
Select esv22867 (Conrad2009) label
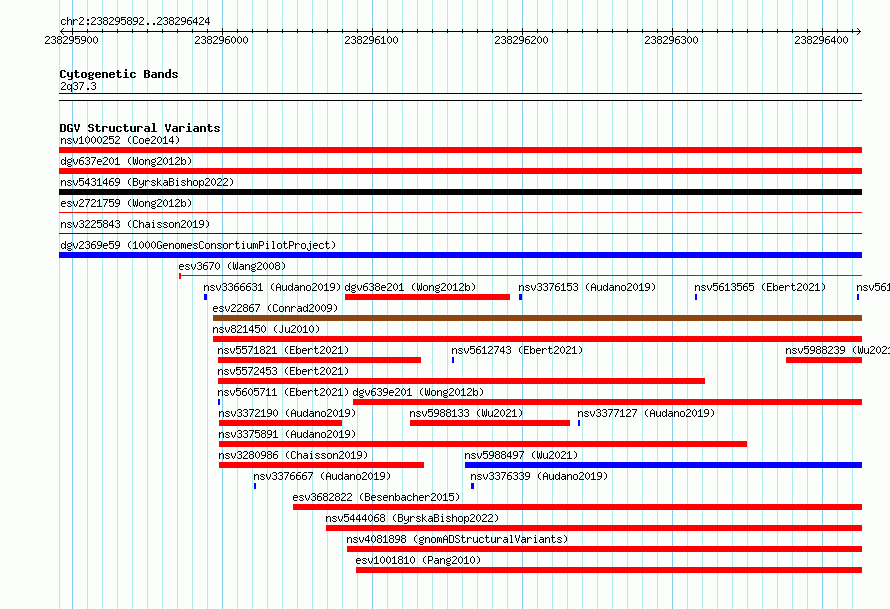point(275,308)
